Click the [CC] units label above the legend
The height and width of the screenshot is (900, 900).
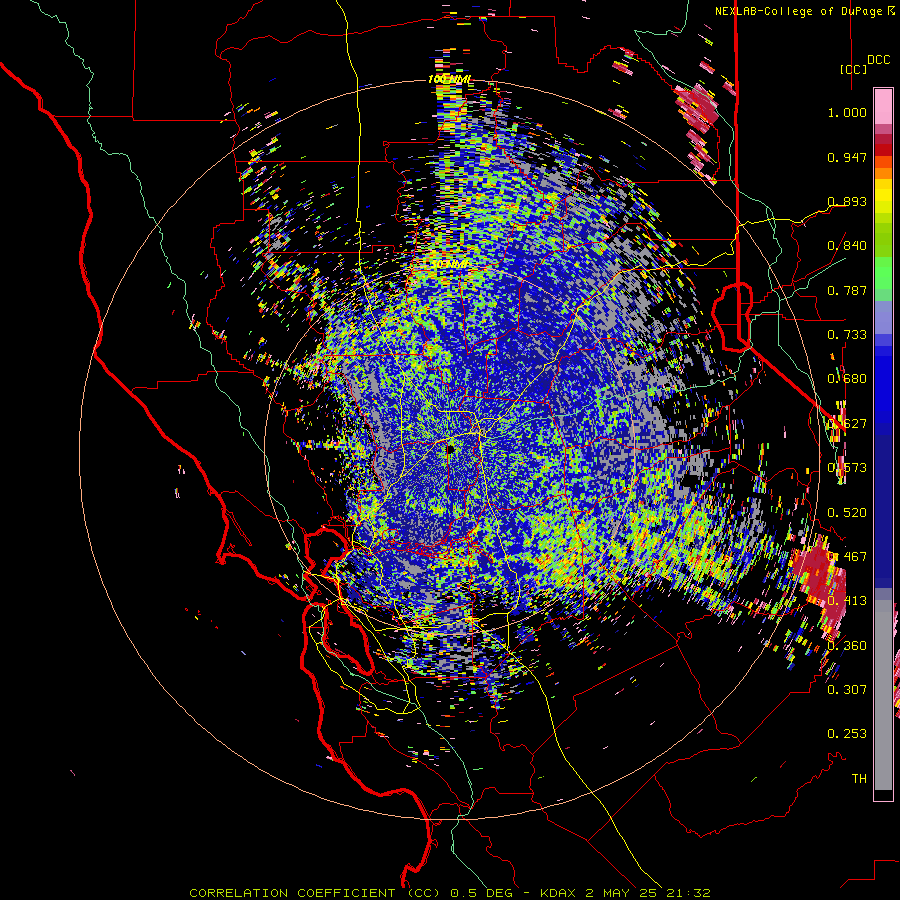click(x=853, y=69)
